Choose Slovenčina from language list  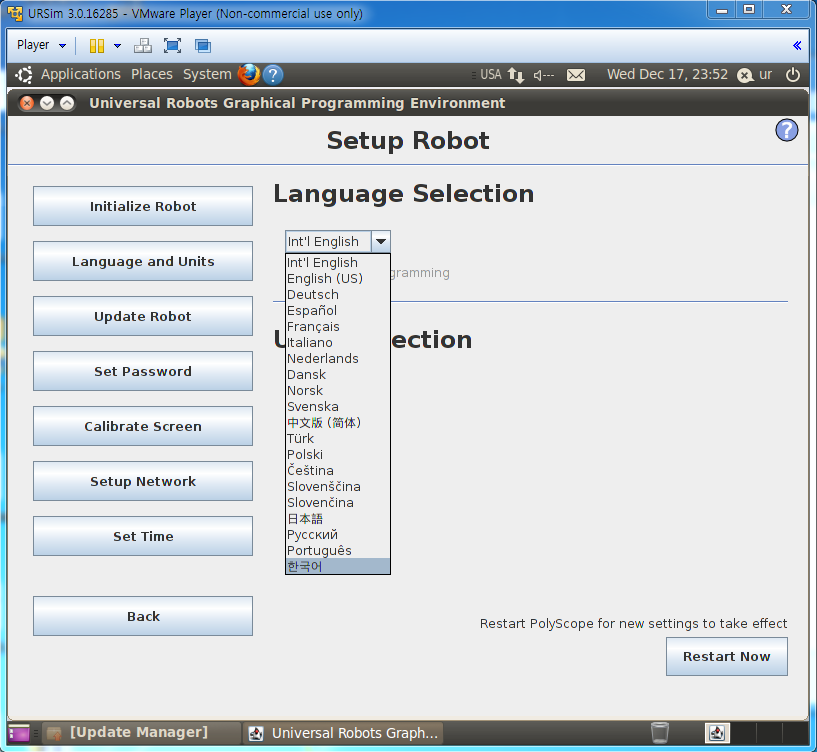point(338,502)
